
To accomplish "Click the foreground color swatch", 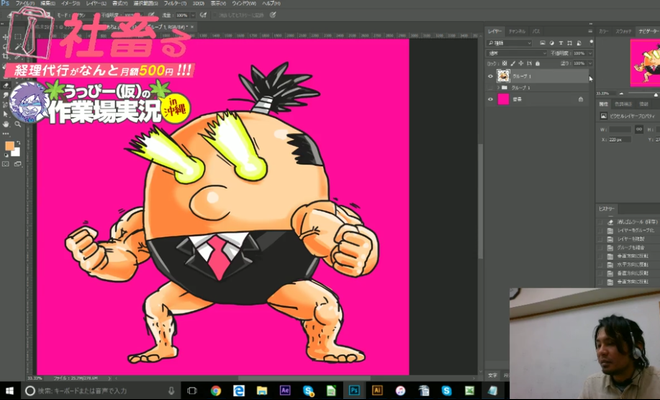I will (9, 145).
